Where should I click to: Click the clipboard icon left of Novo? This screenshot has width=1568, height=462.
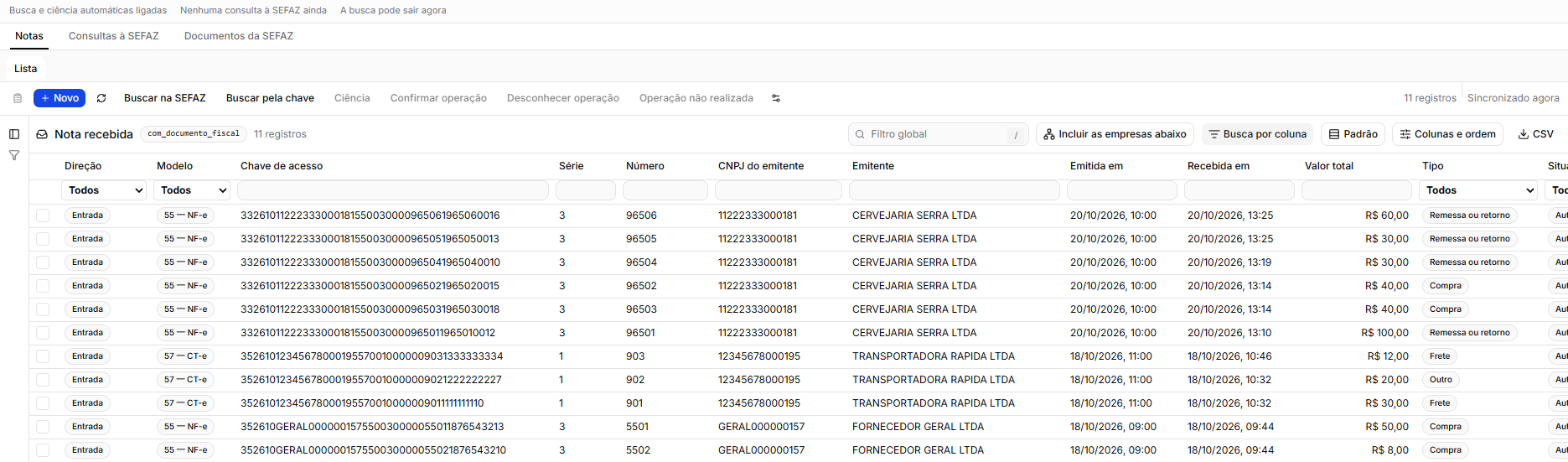pos(17,98)
